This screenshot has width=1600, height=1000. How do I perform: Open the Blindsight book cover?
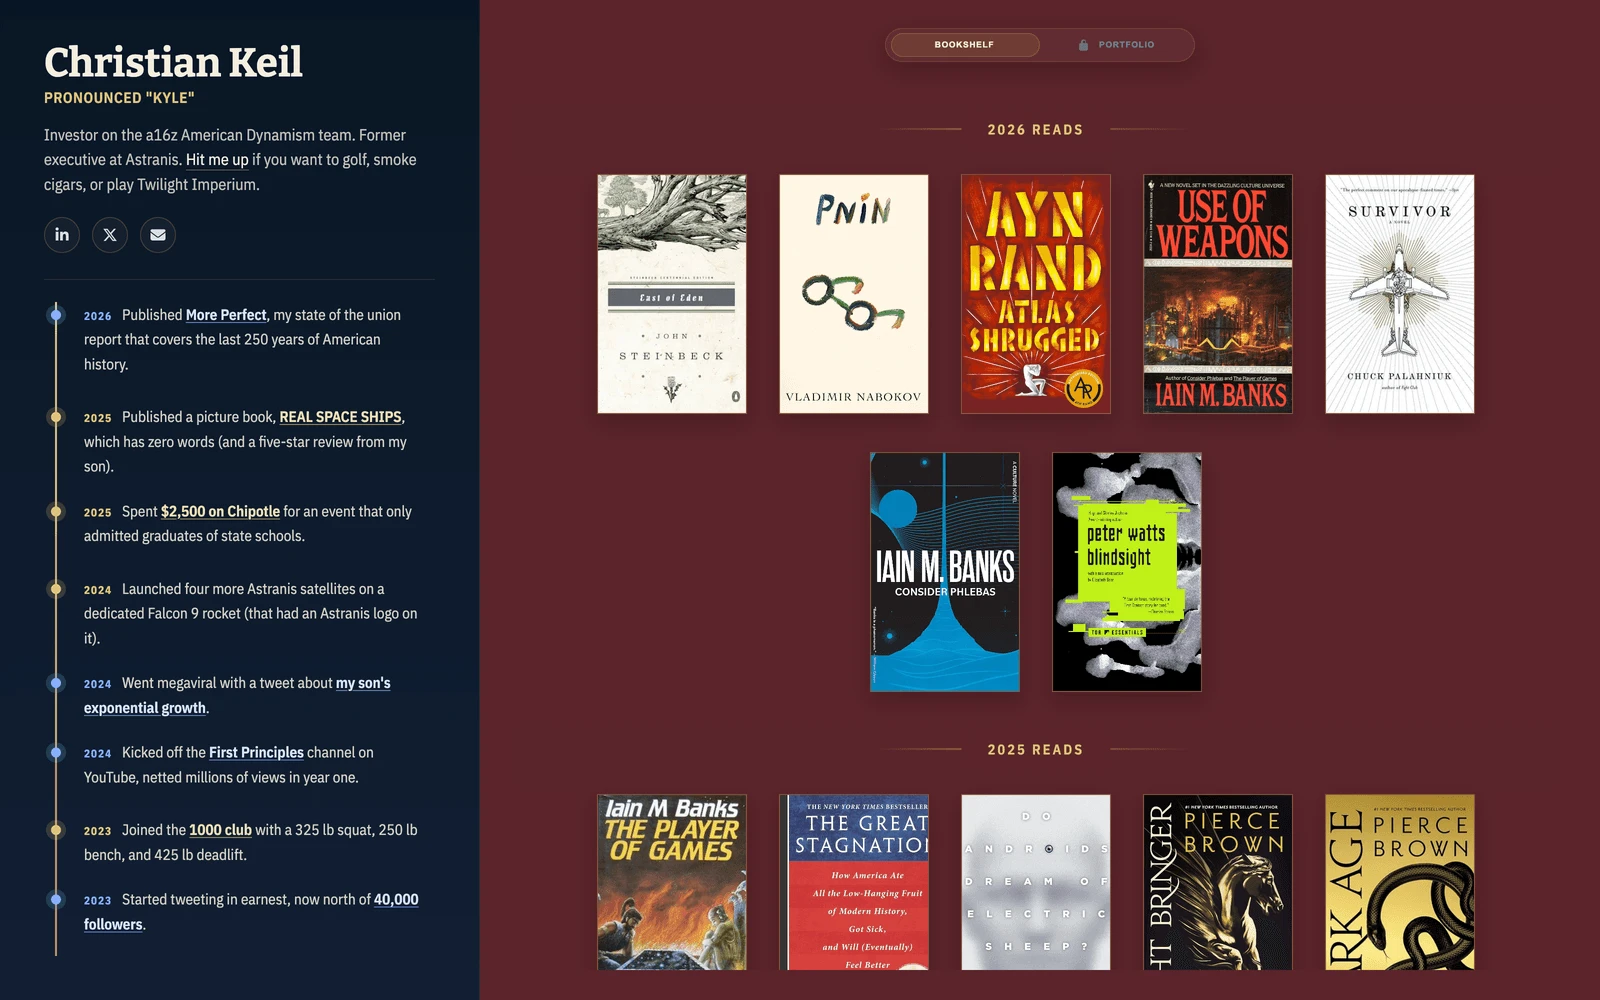[1127, 572]
